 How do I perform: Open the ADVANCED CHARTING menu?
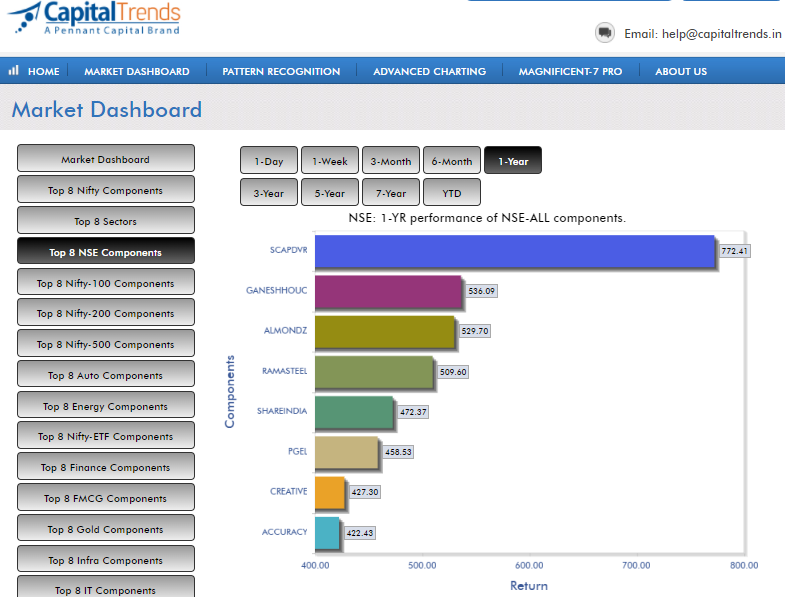pyautogui.click(x=430, y=71)
